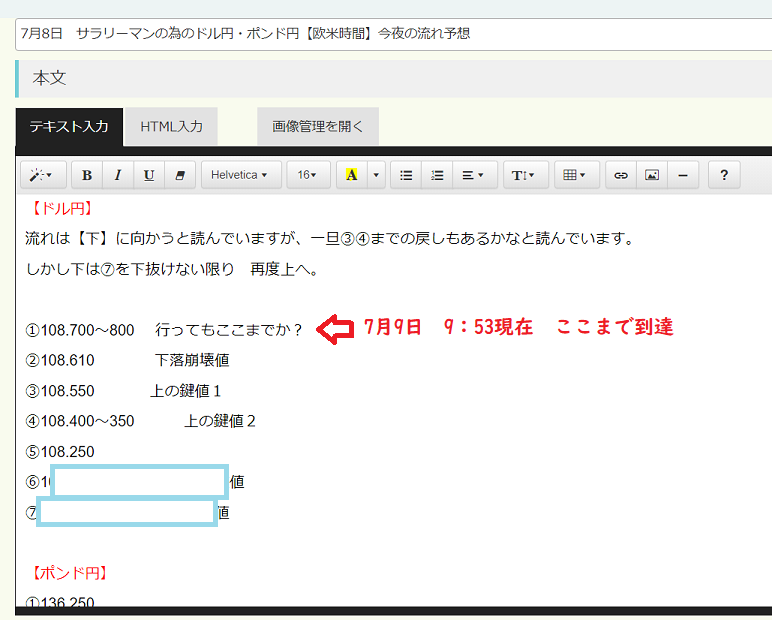Open the magic wand style menu

point(43,175)
